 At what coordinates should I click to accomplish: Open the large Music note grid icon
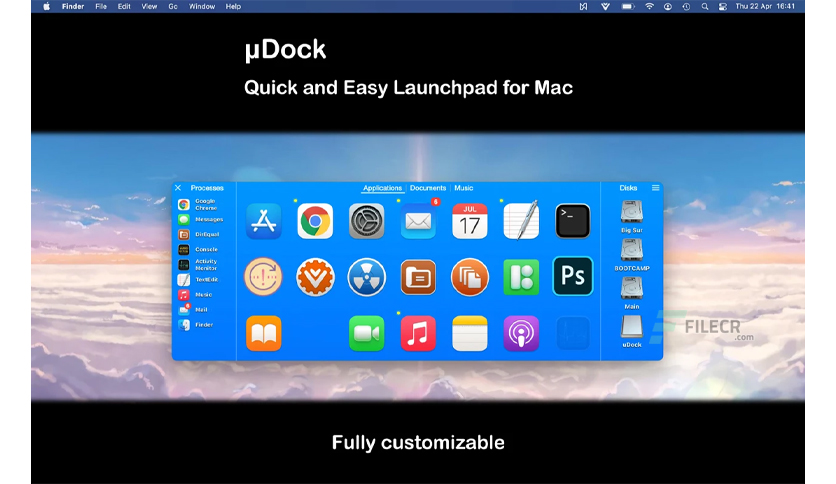[418, 334]
